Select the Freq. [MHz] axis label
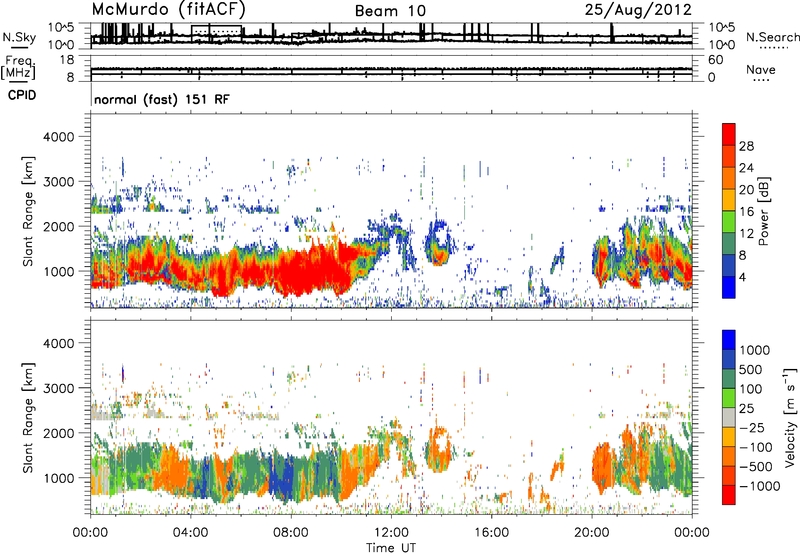This screenshot has height=554, width=800. [x=18, y=68]
